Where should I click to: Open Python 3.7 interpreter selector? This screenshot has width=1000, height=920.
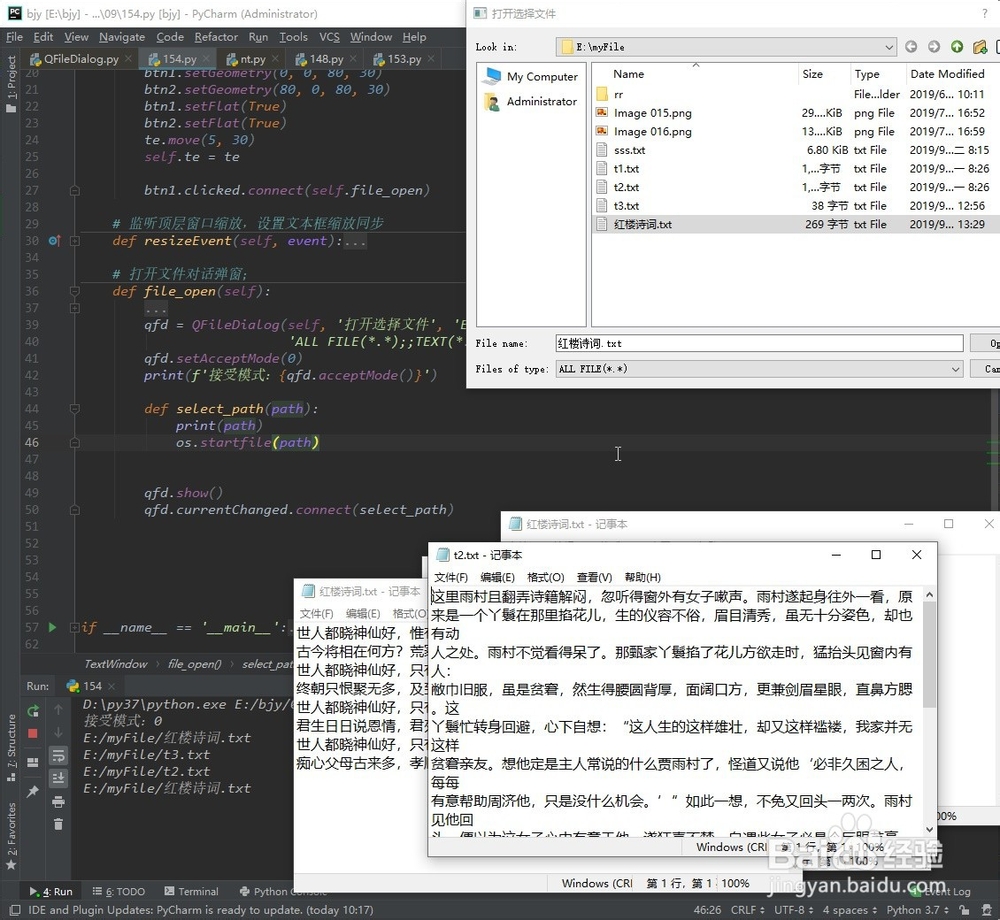pos(917,910)
